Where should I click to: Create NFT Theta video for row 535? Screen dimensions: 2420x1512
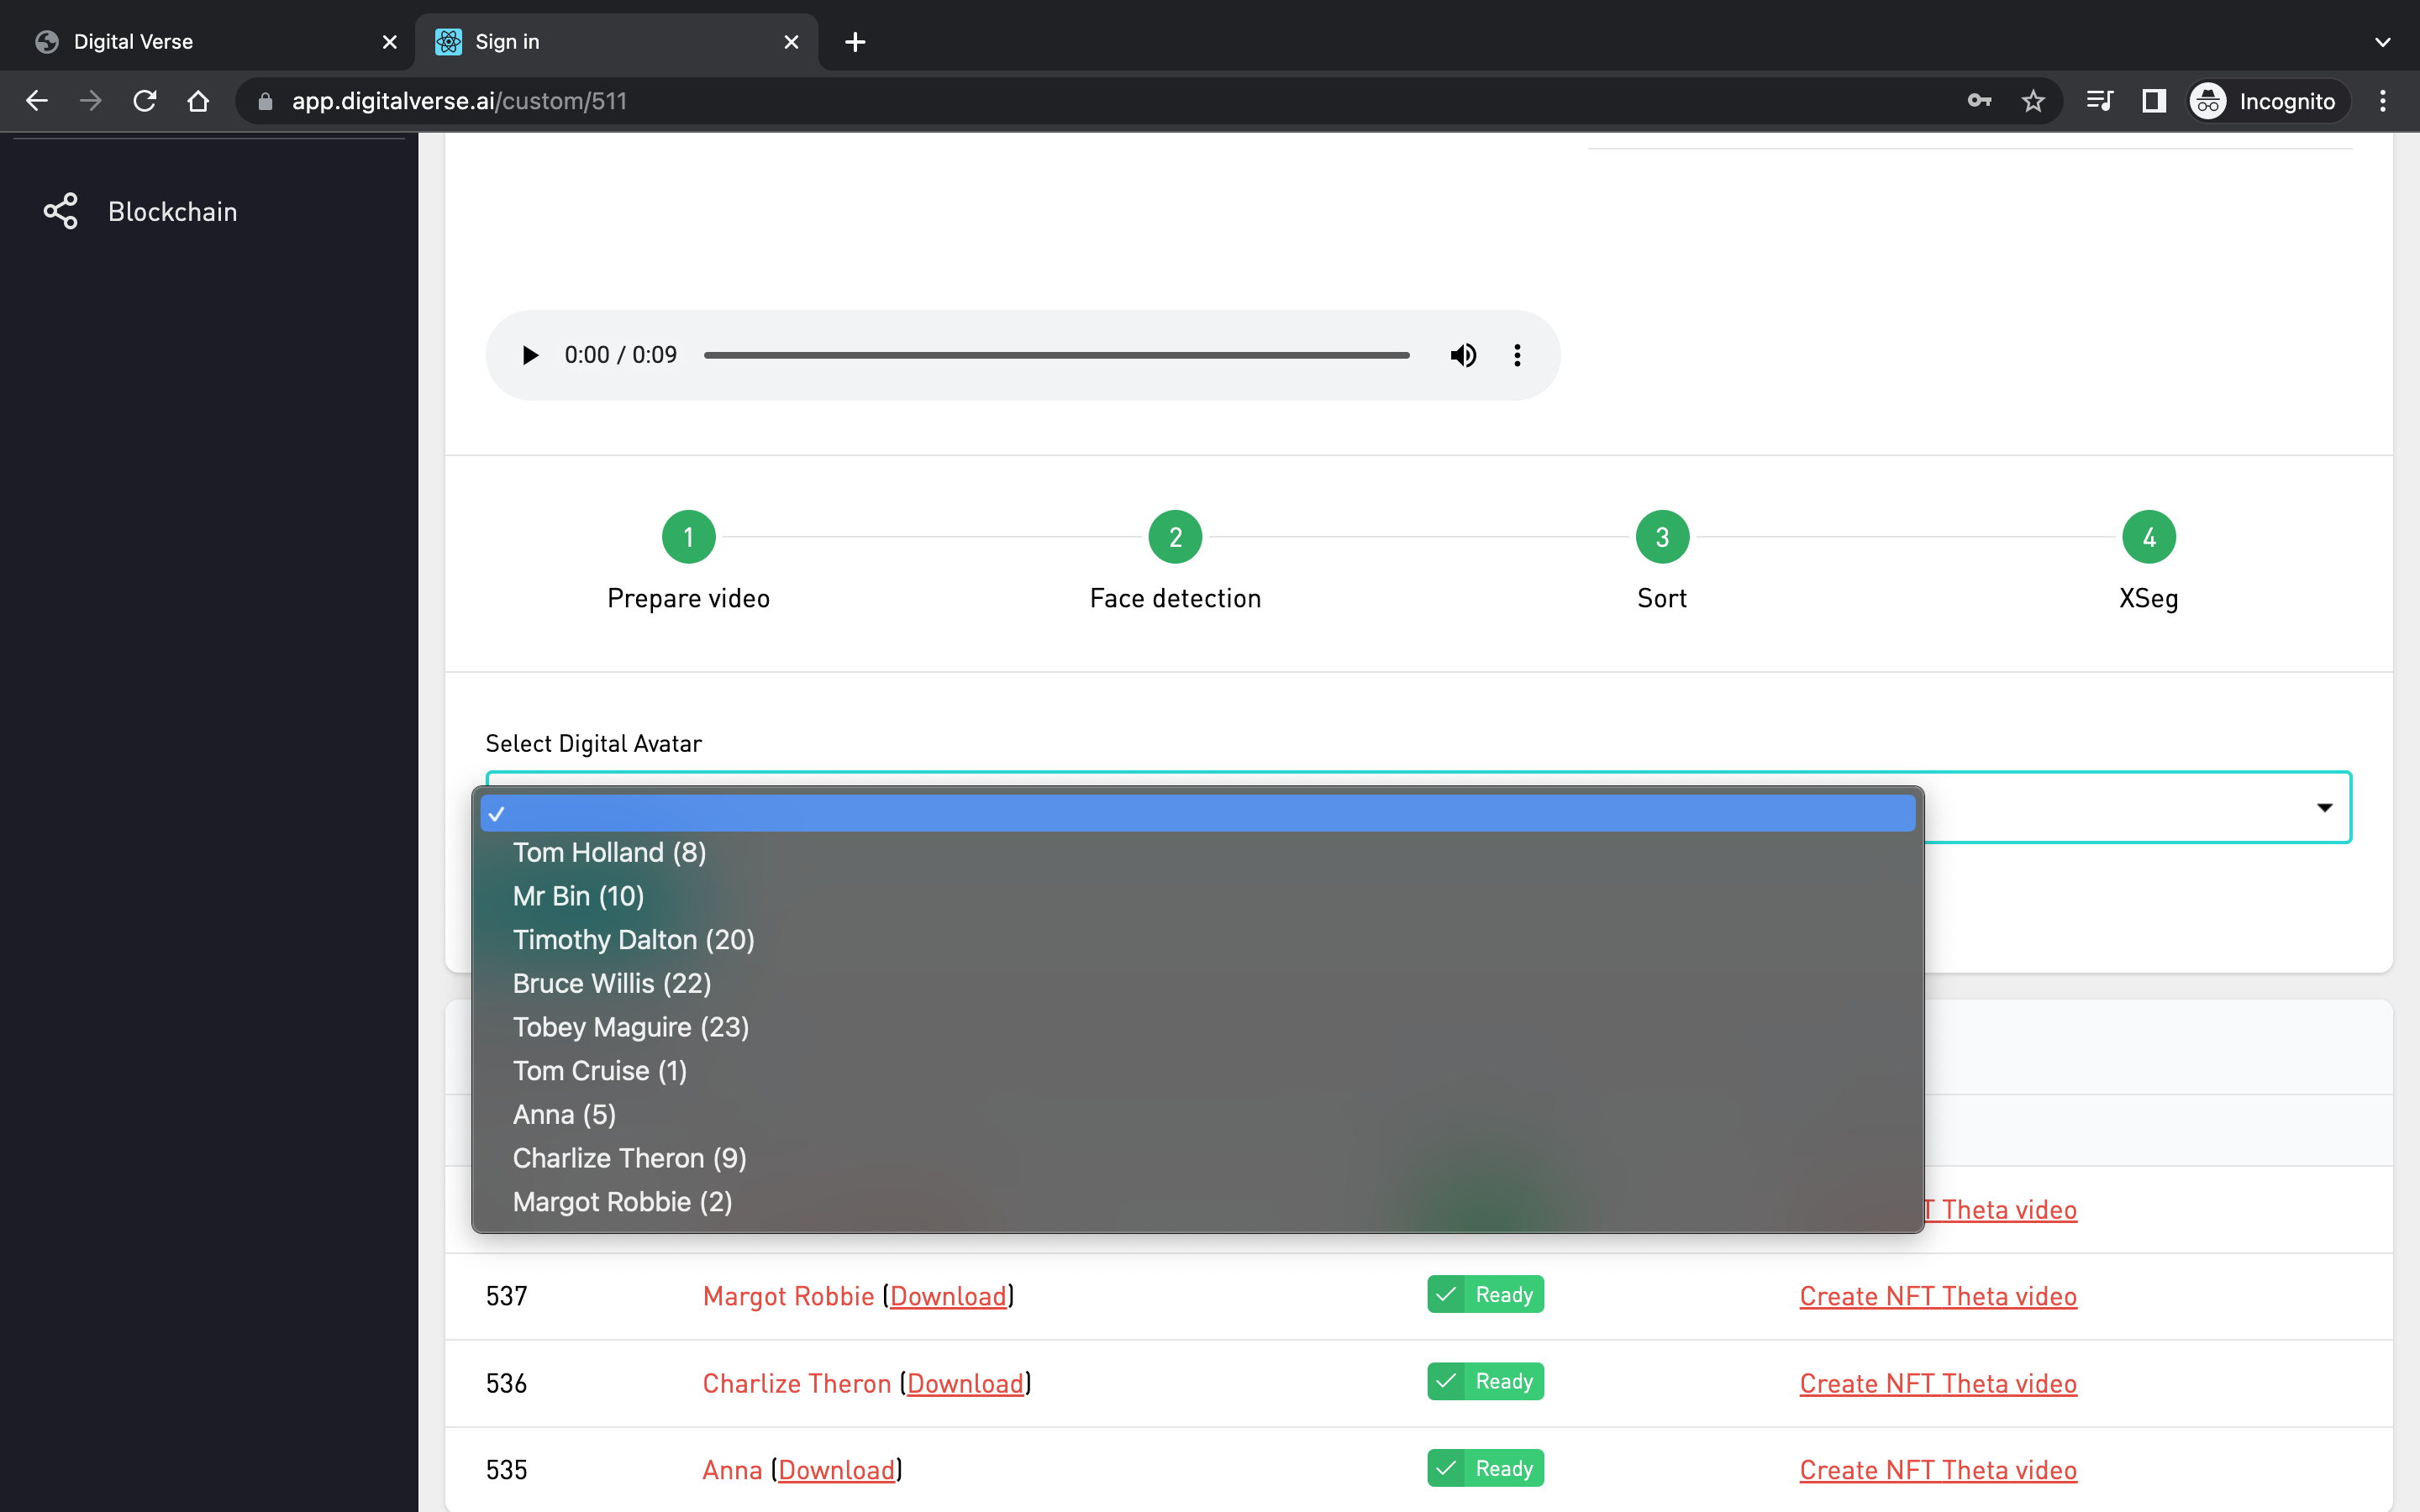pyautogui.click(x=1937, y=1469)
